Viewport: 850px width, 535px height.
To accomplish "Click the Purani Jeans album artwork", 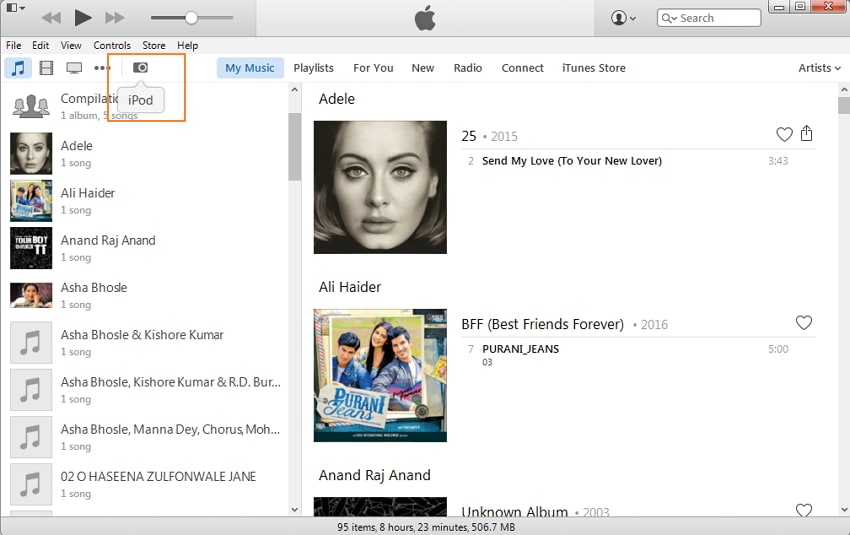I will point(380,375).
